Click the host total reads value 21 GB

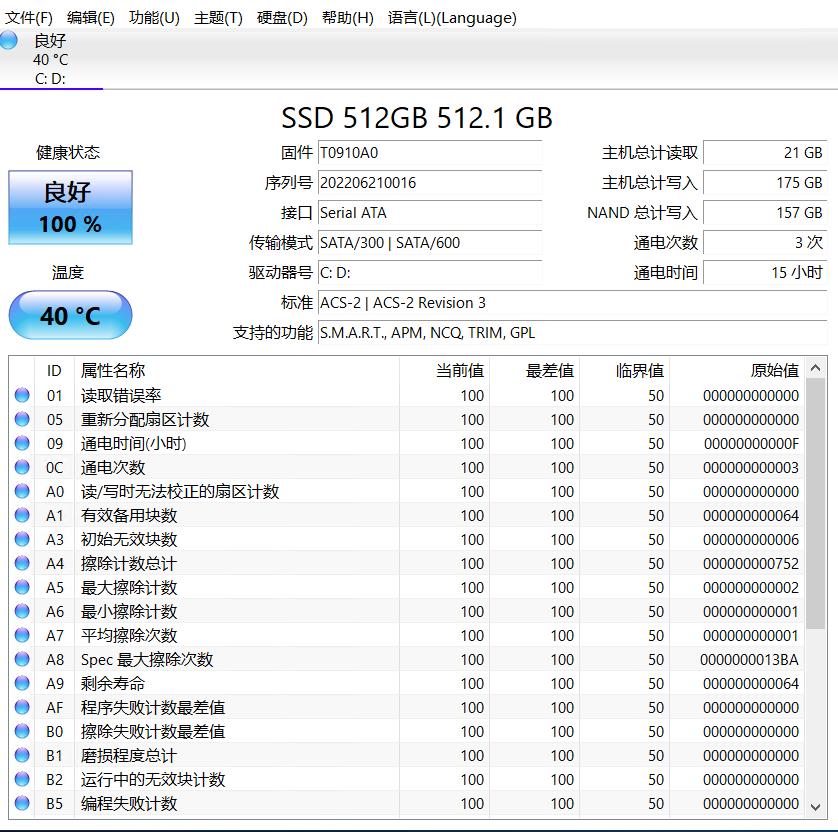(x=765, y=153)
